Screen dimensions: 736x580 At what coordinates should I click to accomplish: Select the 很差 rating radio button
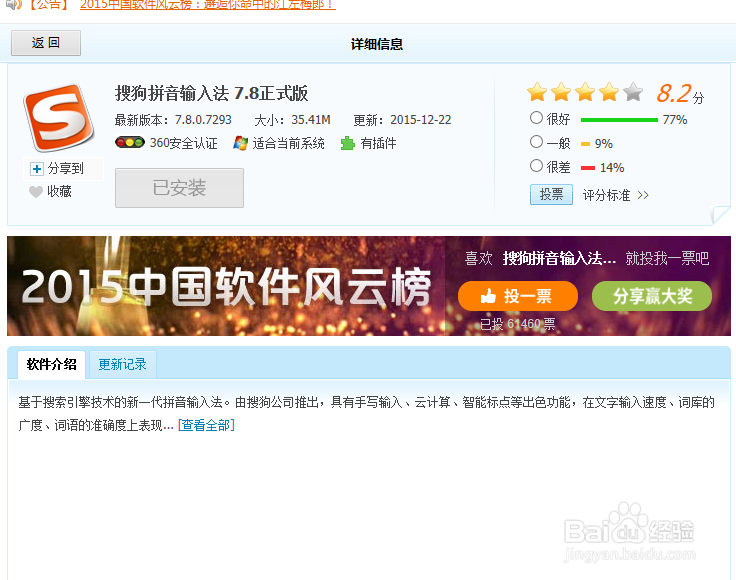point(536,166)
